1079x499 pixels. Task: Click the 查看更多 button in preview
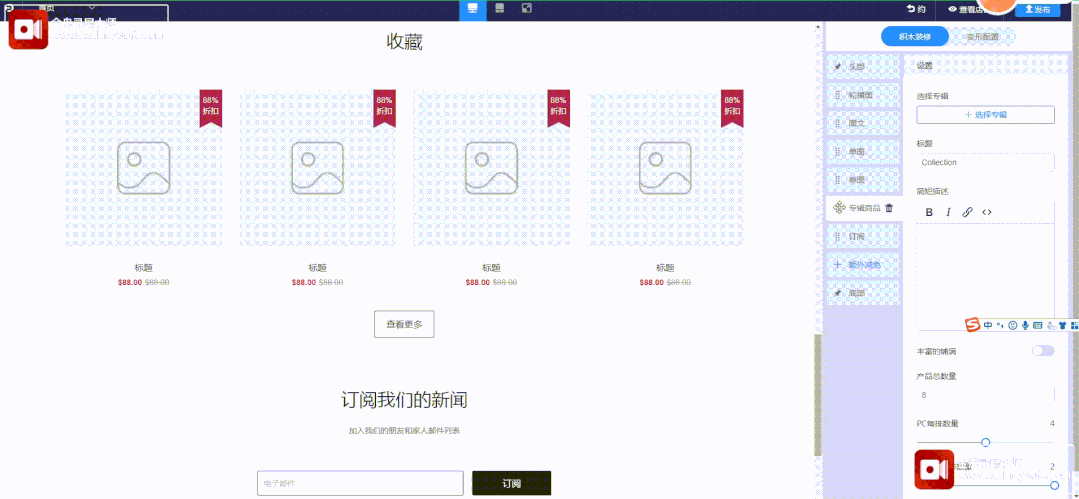pyautogui.click(x=404, y=324)
